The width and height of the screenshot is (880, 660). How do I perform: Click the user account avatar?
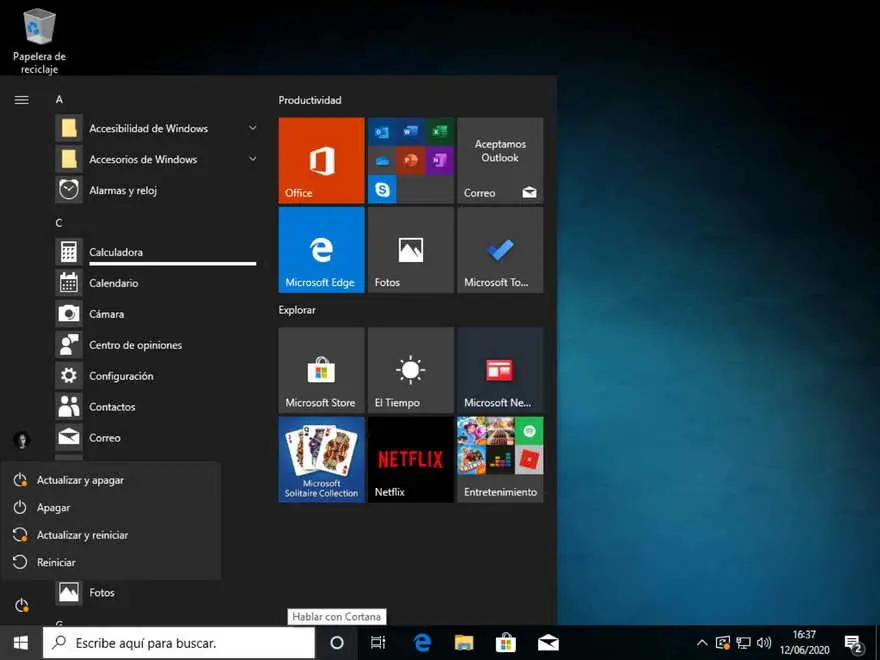pyautogui.click(x=22, y=440)
